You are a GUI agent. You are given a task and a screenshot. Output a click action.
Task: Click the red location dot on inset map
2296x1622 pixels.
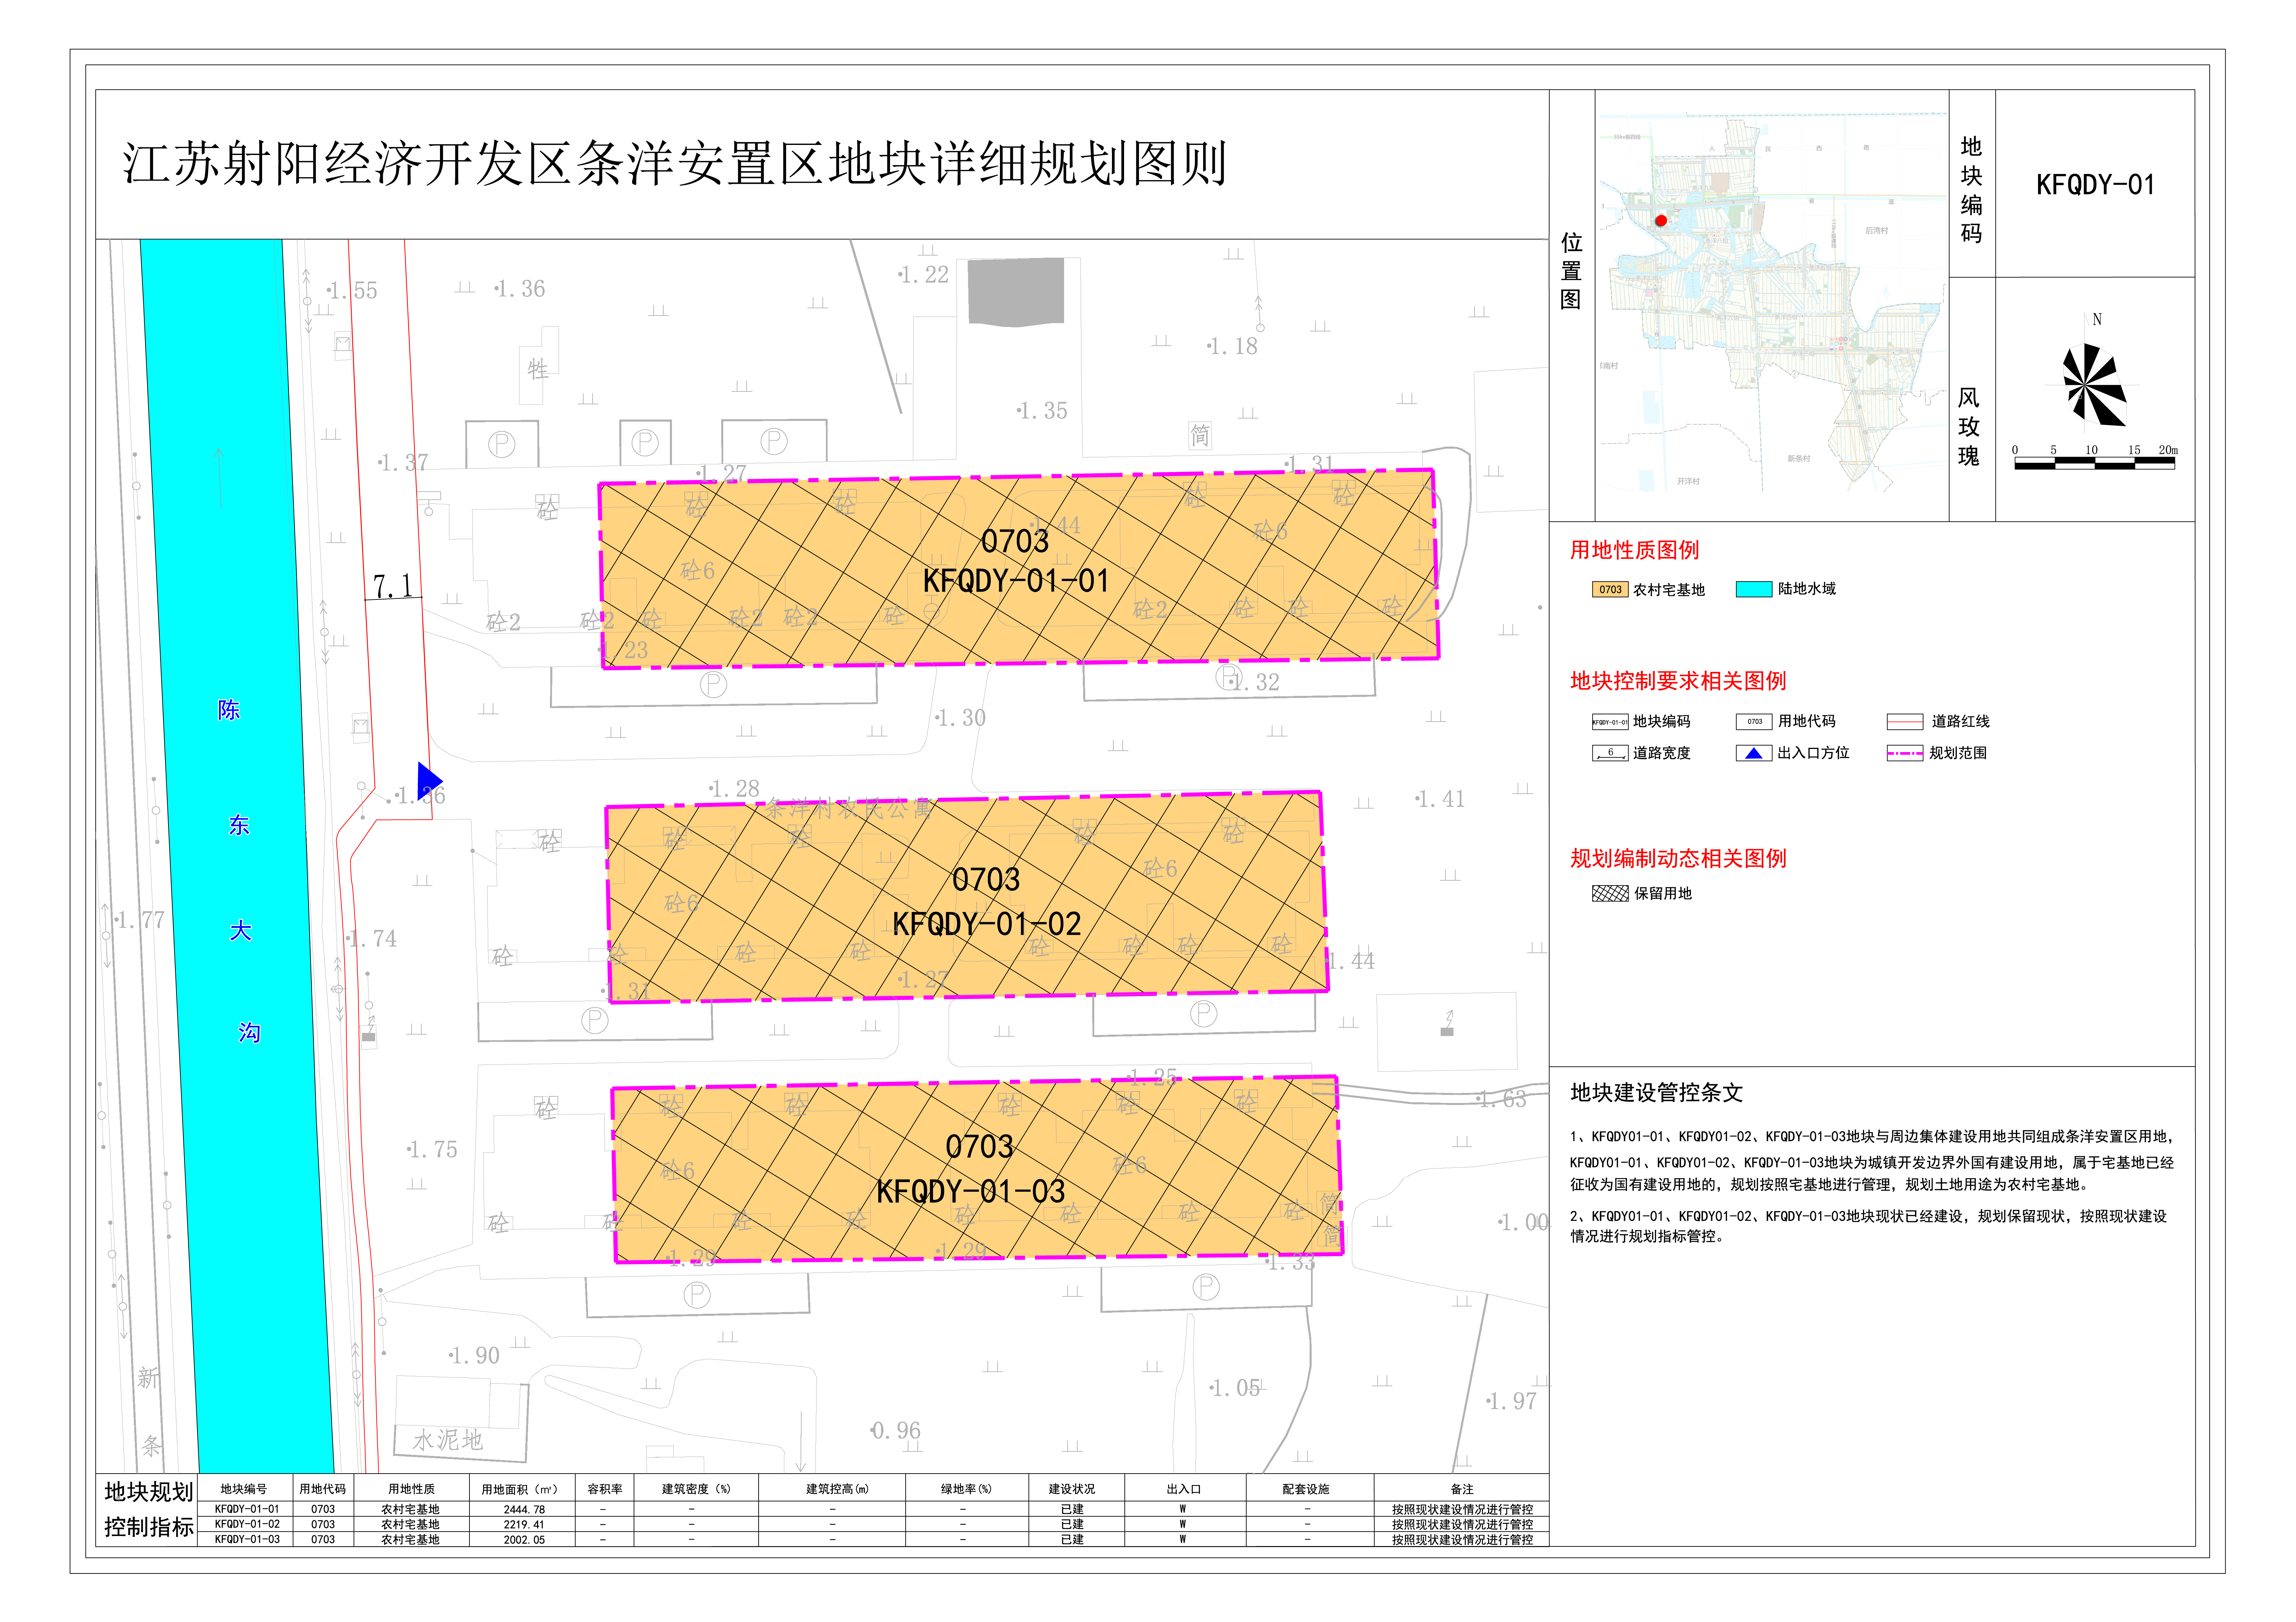(x=1661, y=221)
